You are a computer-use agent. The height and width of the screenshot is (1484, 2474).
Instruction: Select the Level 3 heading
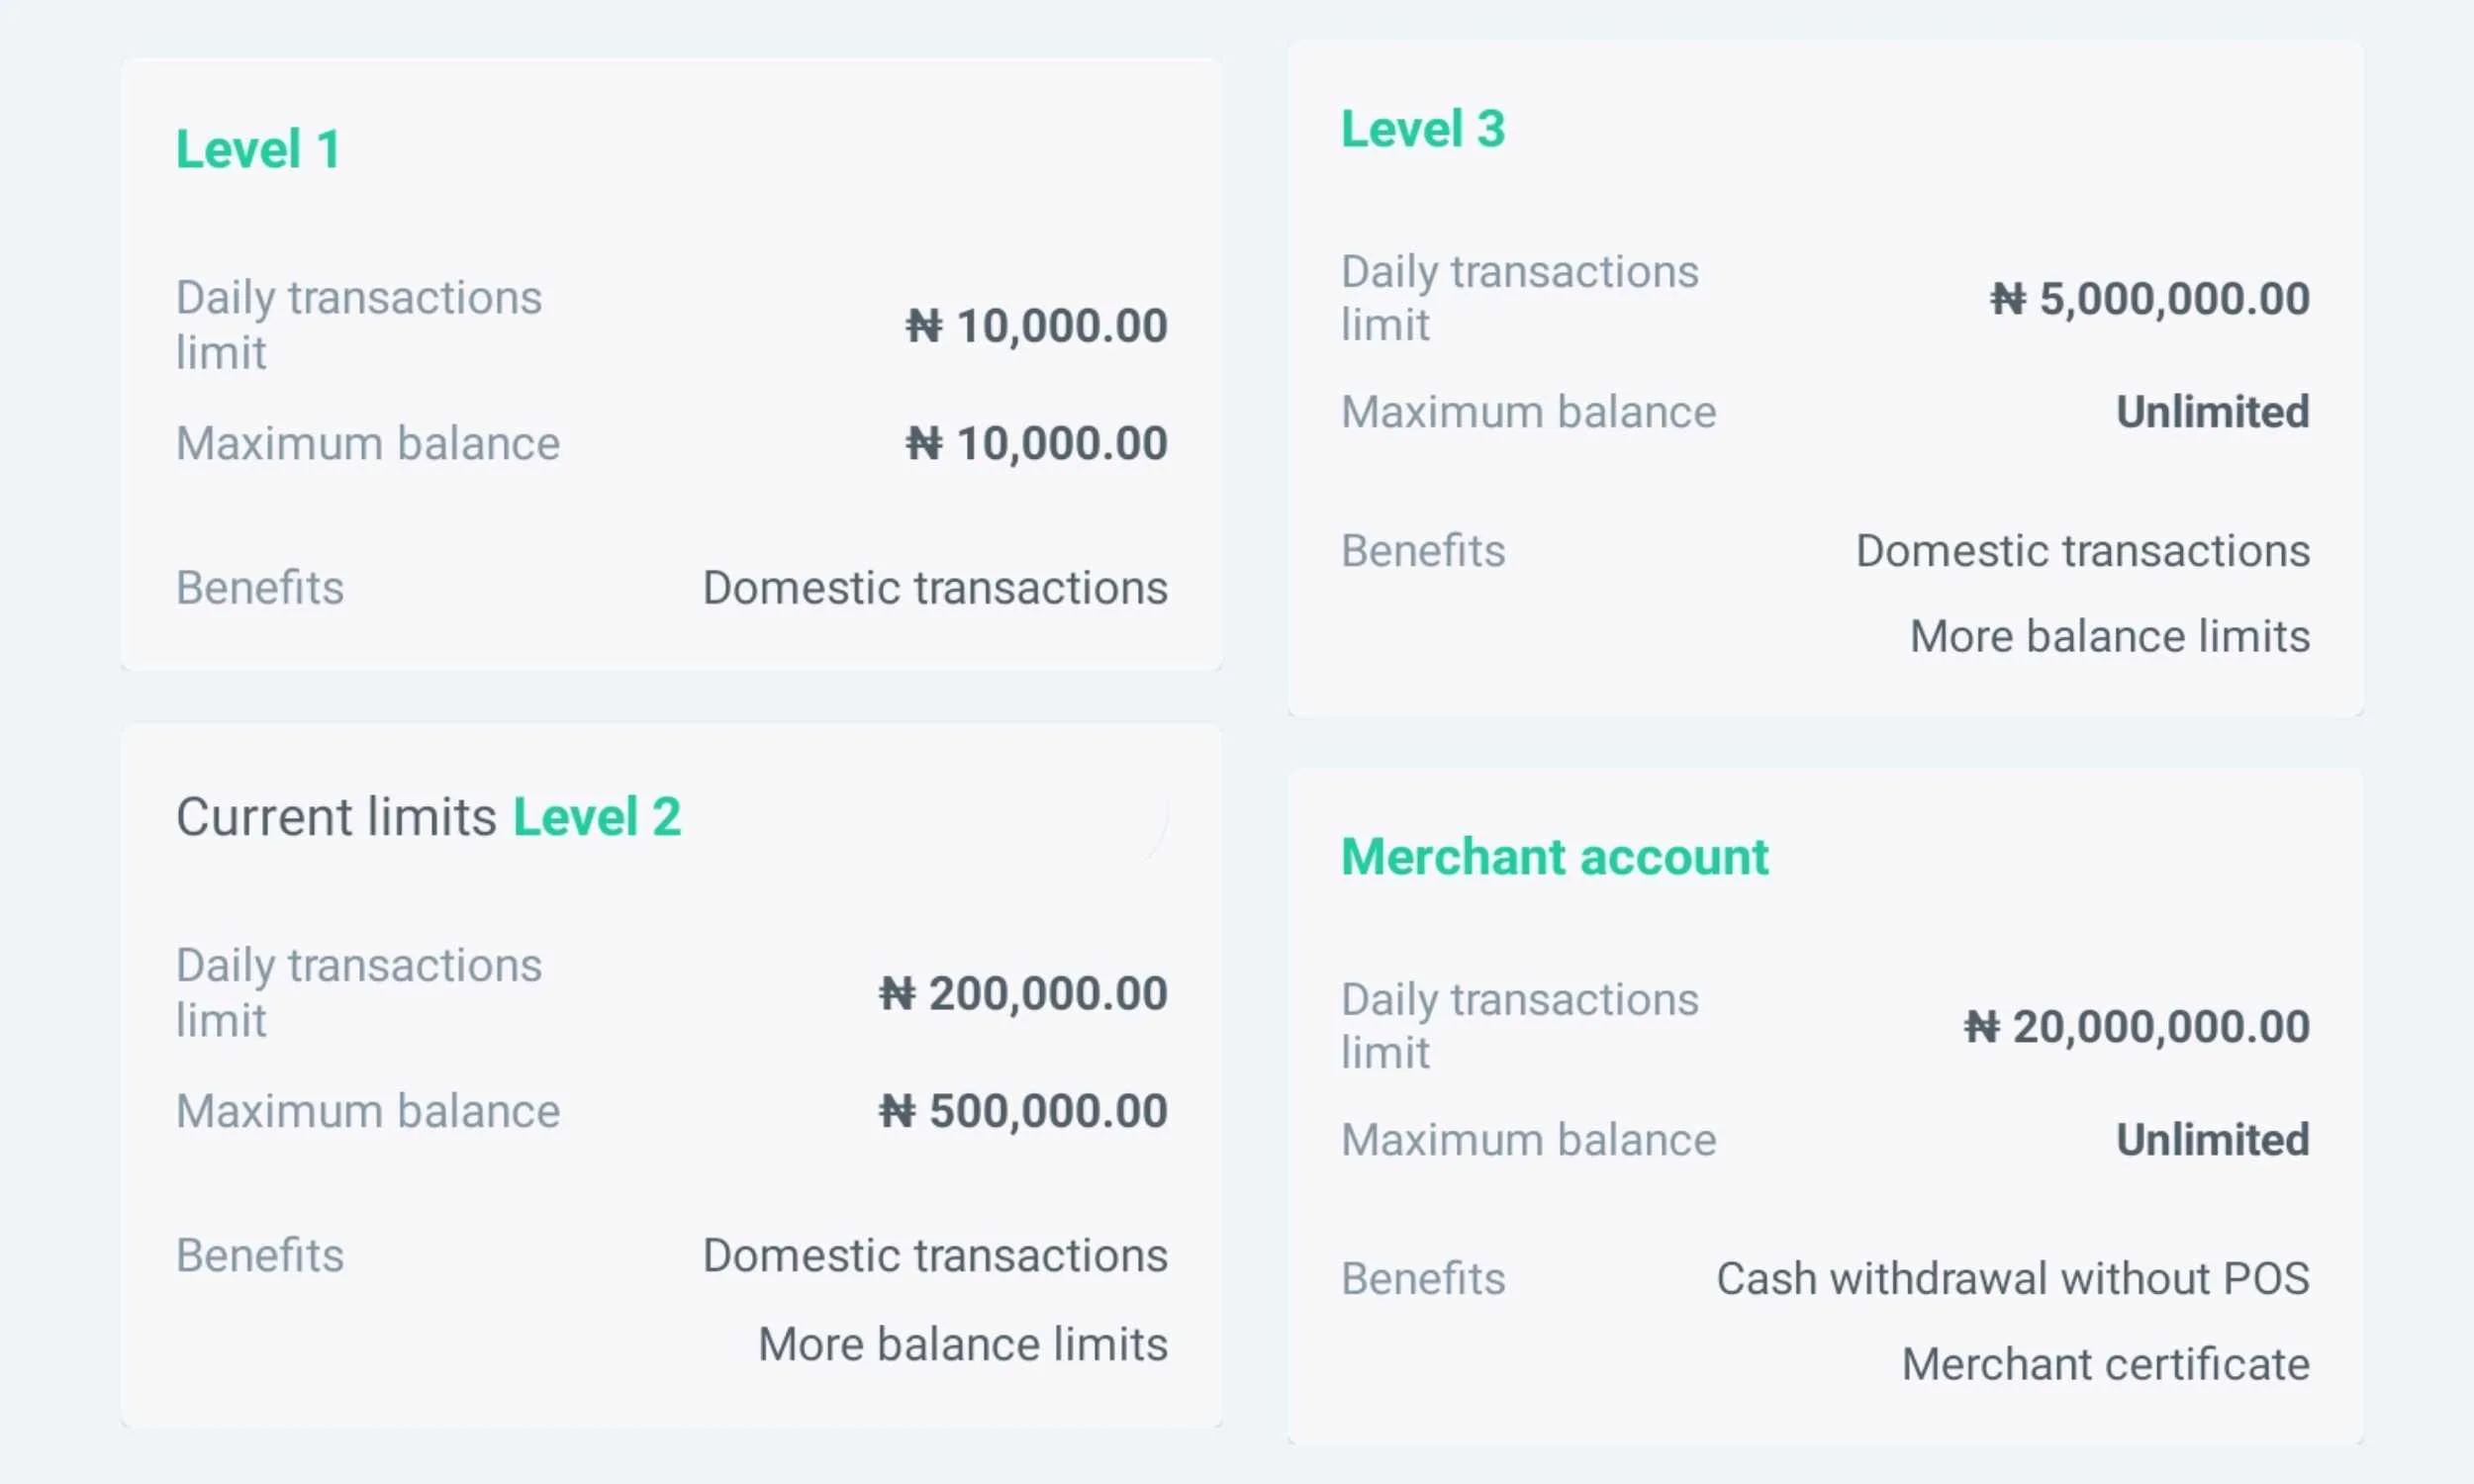(x=1422, y=130)
